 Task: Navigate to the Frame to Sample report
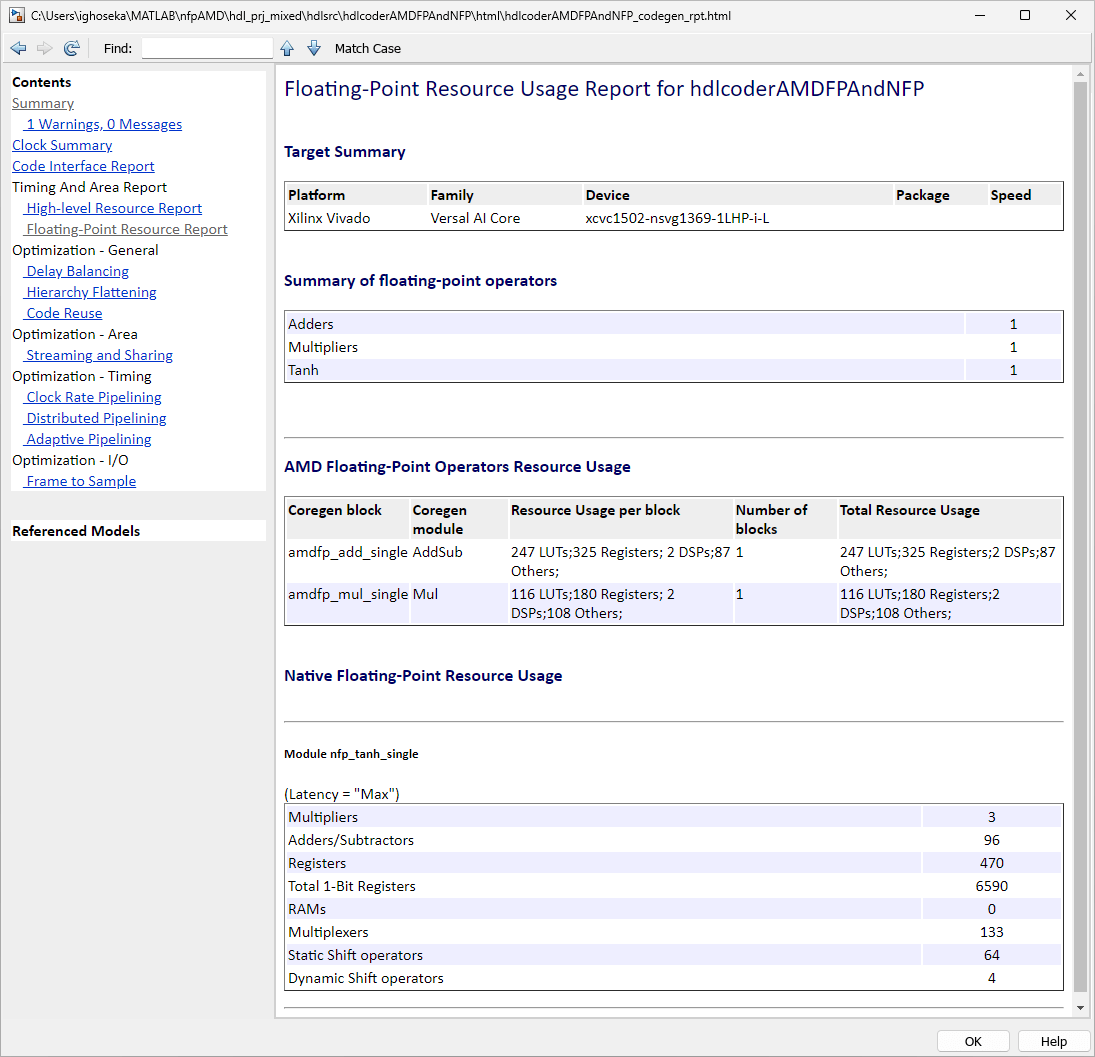(x=81, y=481)
